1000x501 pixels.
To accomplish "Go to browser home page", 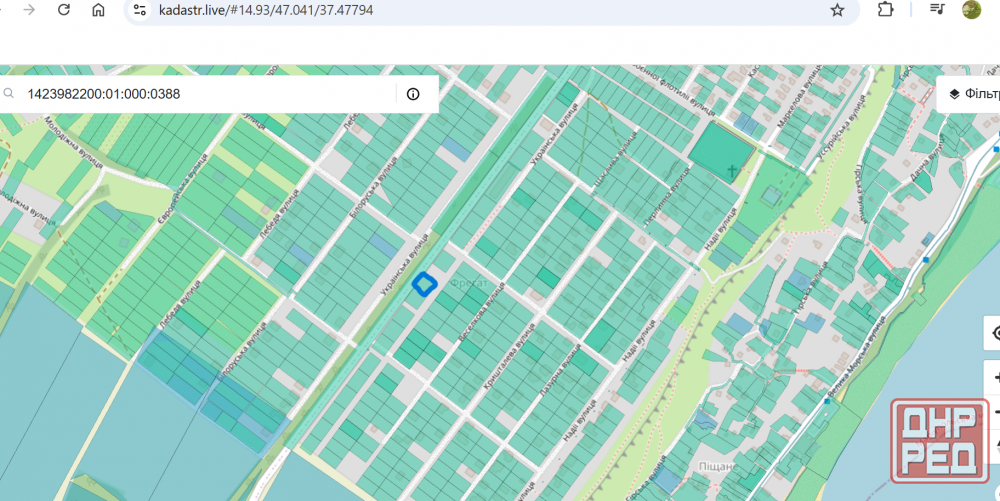I will tap(98, 10).
